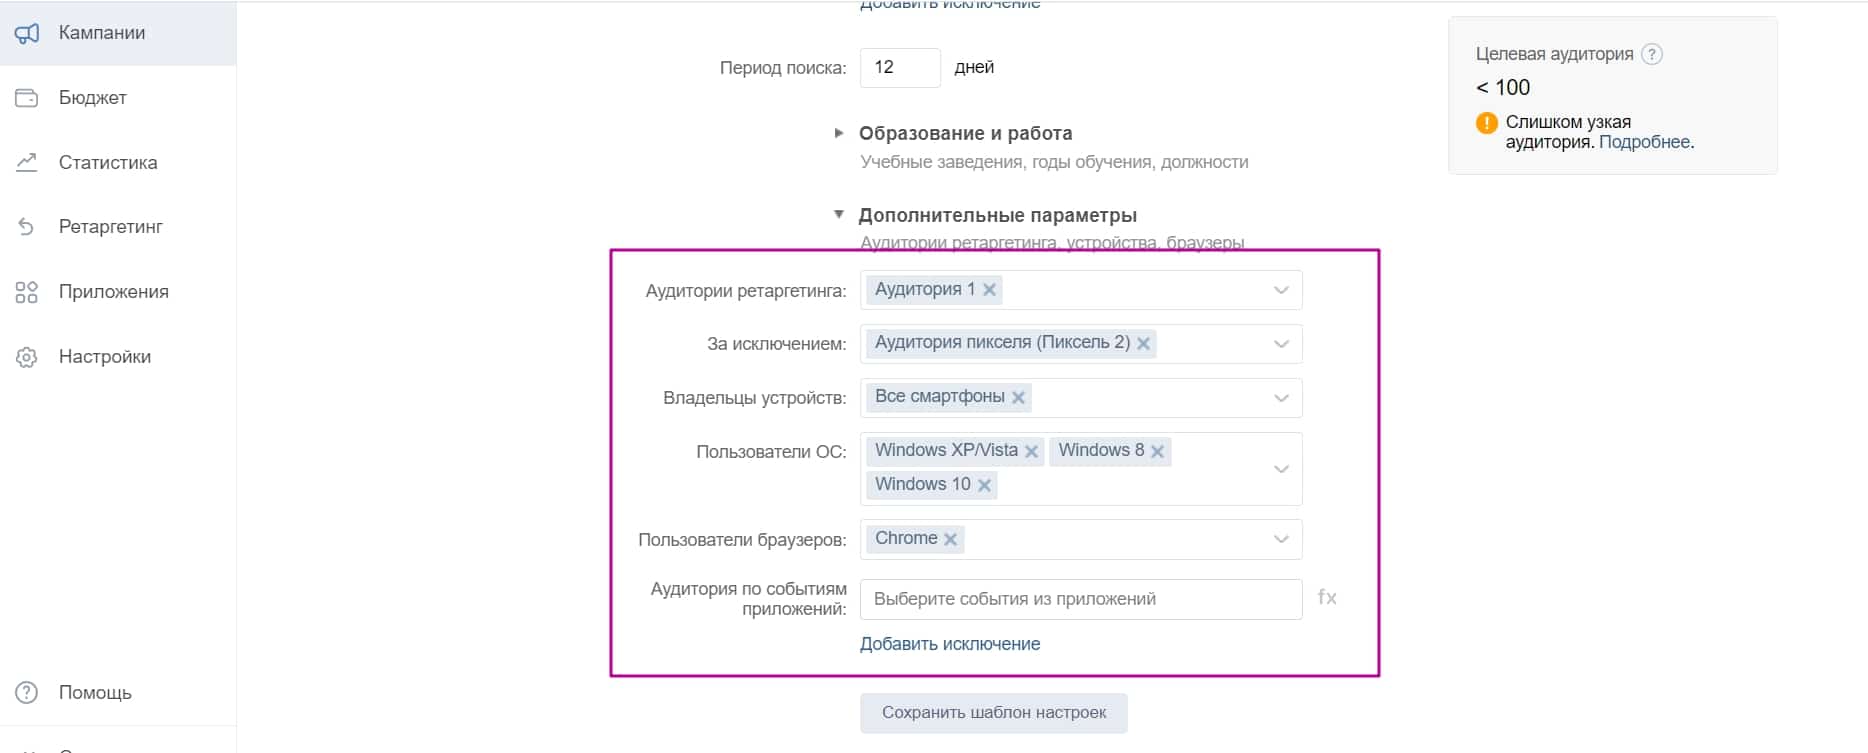Click "Сохранить шаблон настроек" button
This screenshot has width=1868, height=753.
coord(993,712)
